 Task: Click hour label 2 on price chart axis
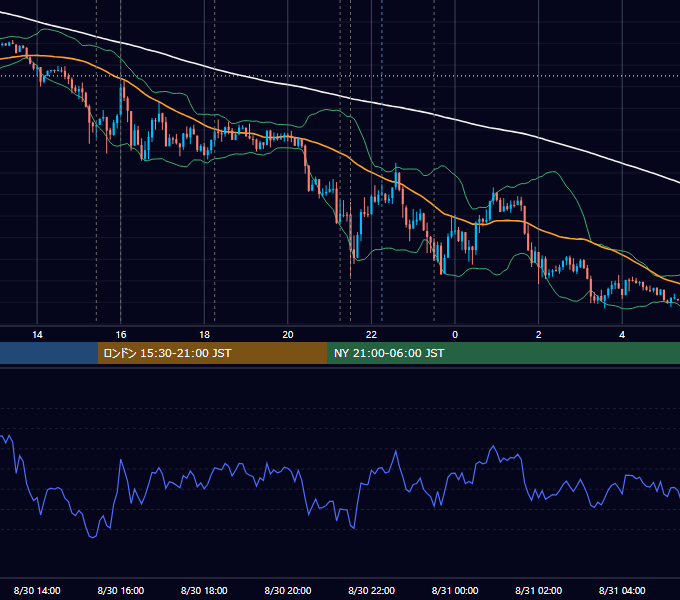[x=539, y=335]
